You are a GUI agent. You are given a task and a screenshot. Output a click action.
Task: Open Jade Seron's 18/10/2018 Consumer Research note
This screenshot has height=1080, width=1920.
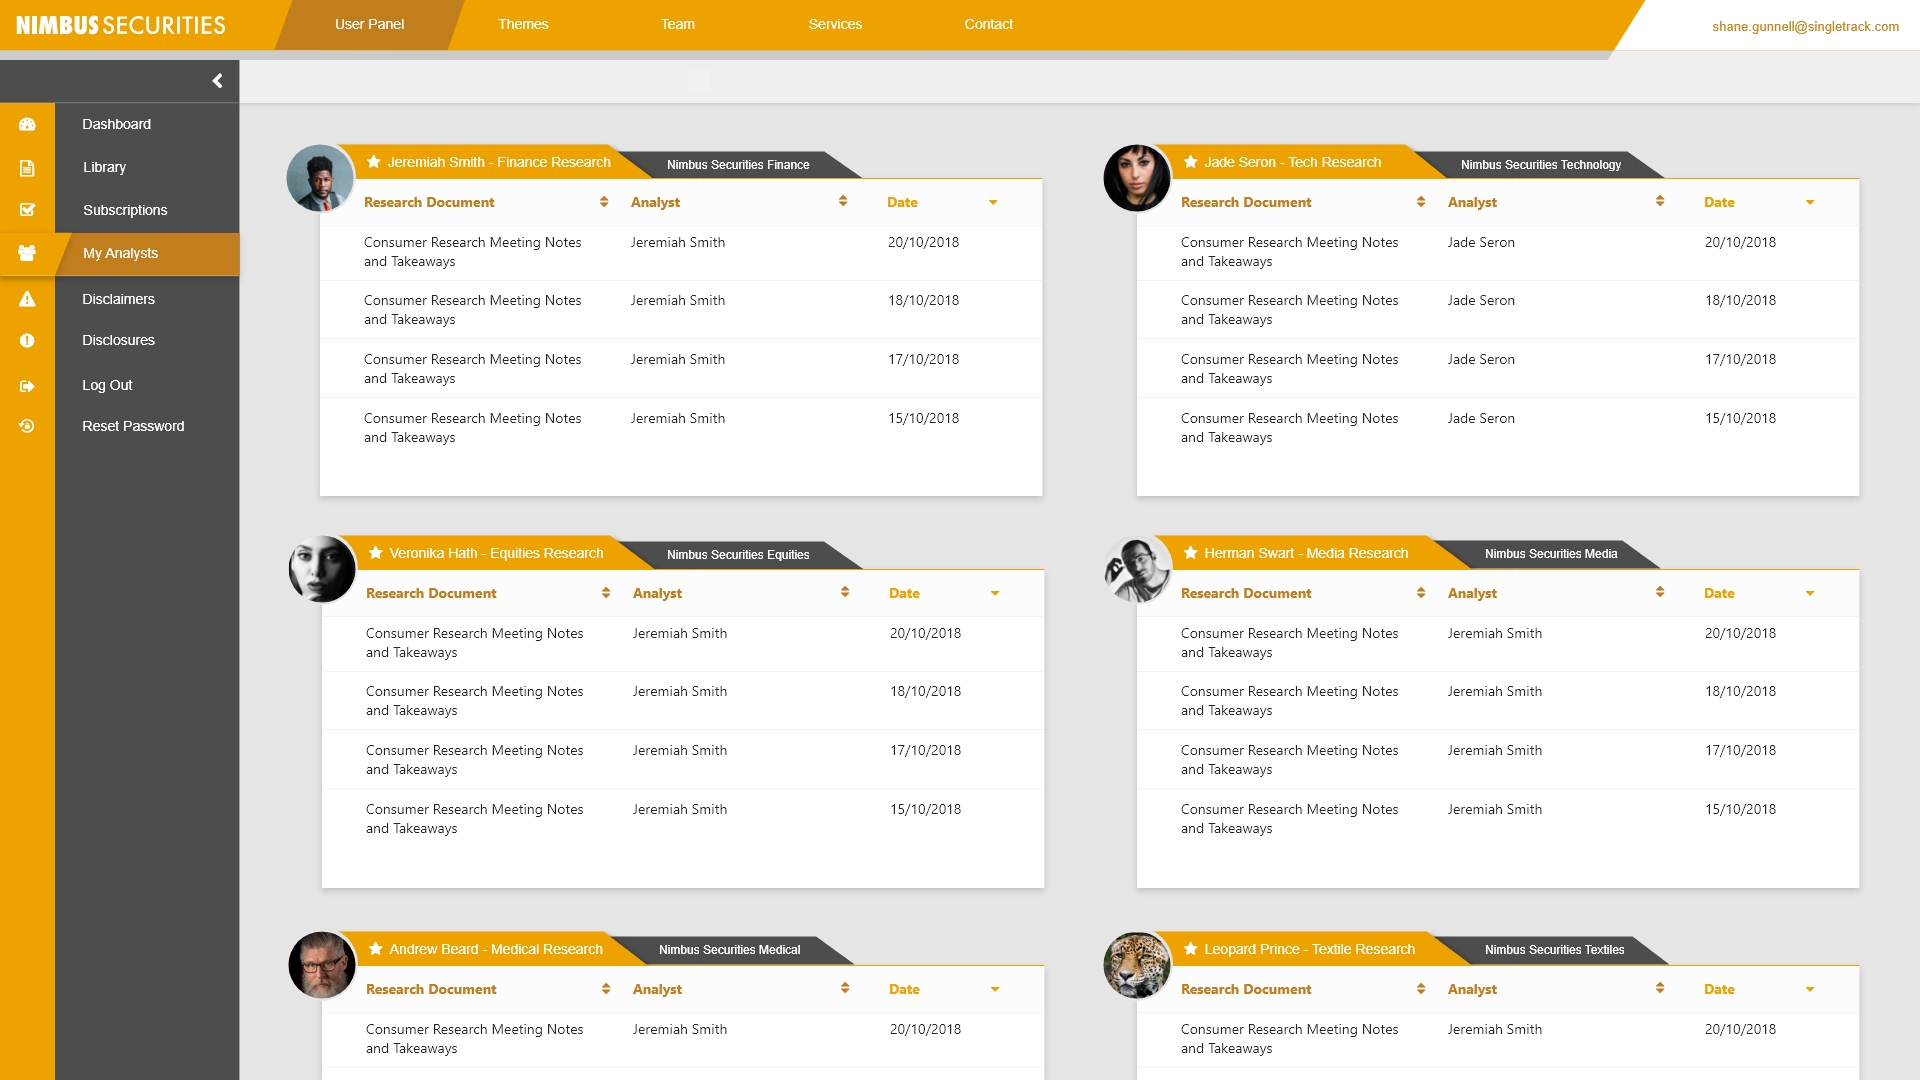tap(1289, 309)
